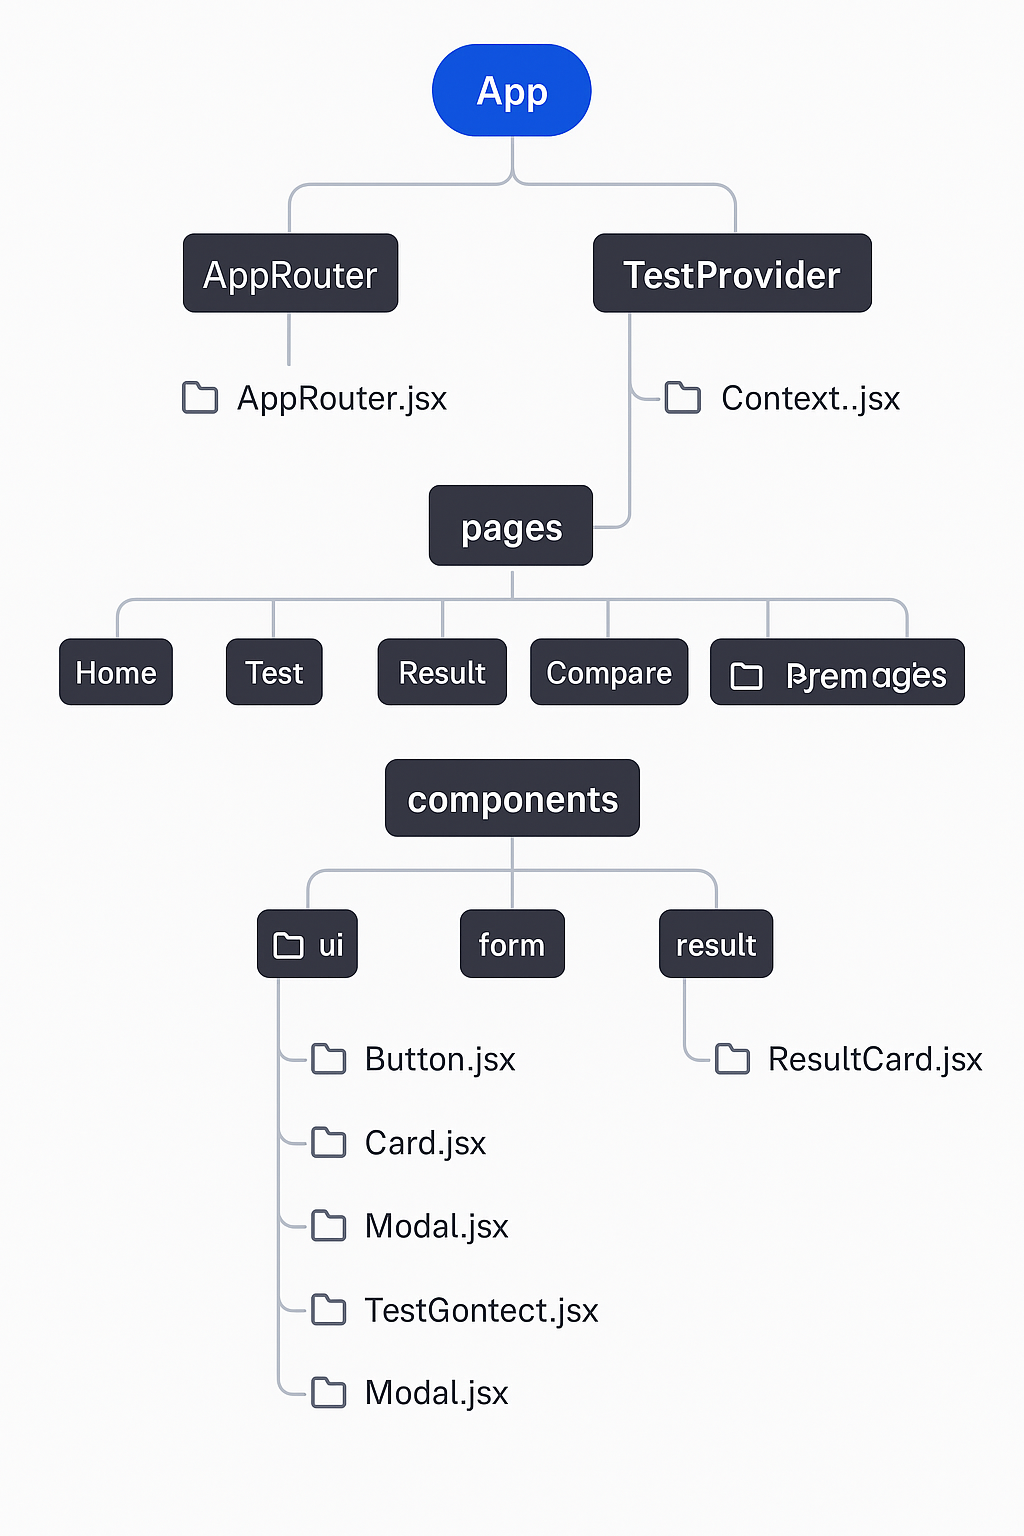
Task: Select the Home page node
Action: pos(116,672)
